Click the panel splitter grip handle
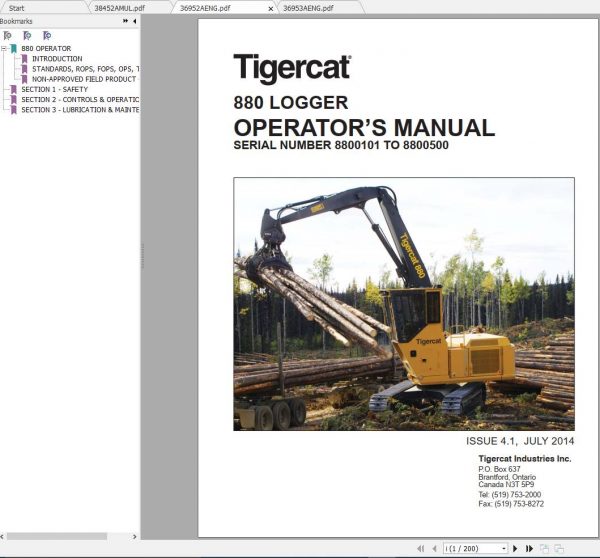Viewport: 600px width, 558px height. [x=142, y=256]
